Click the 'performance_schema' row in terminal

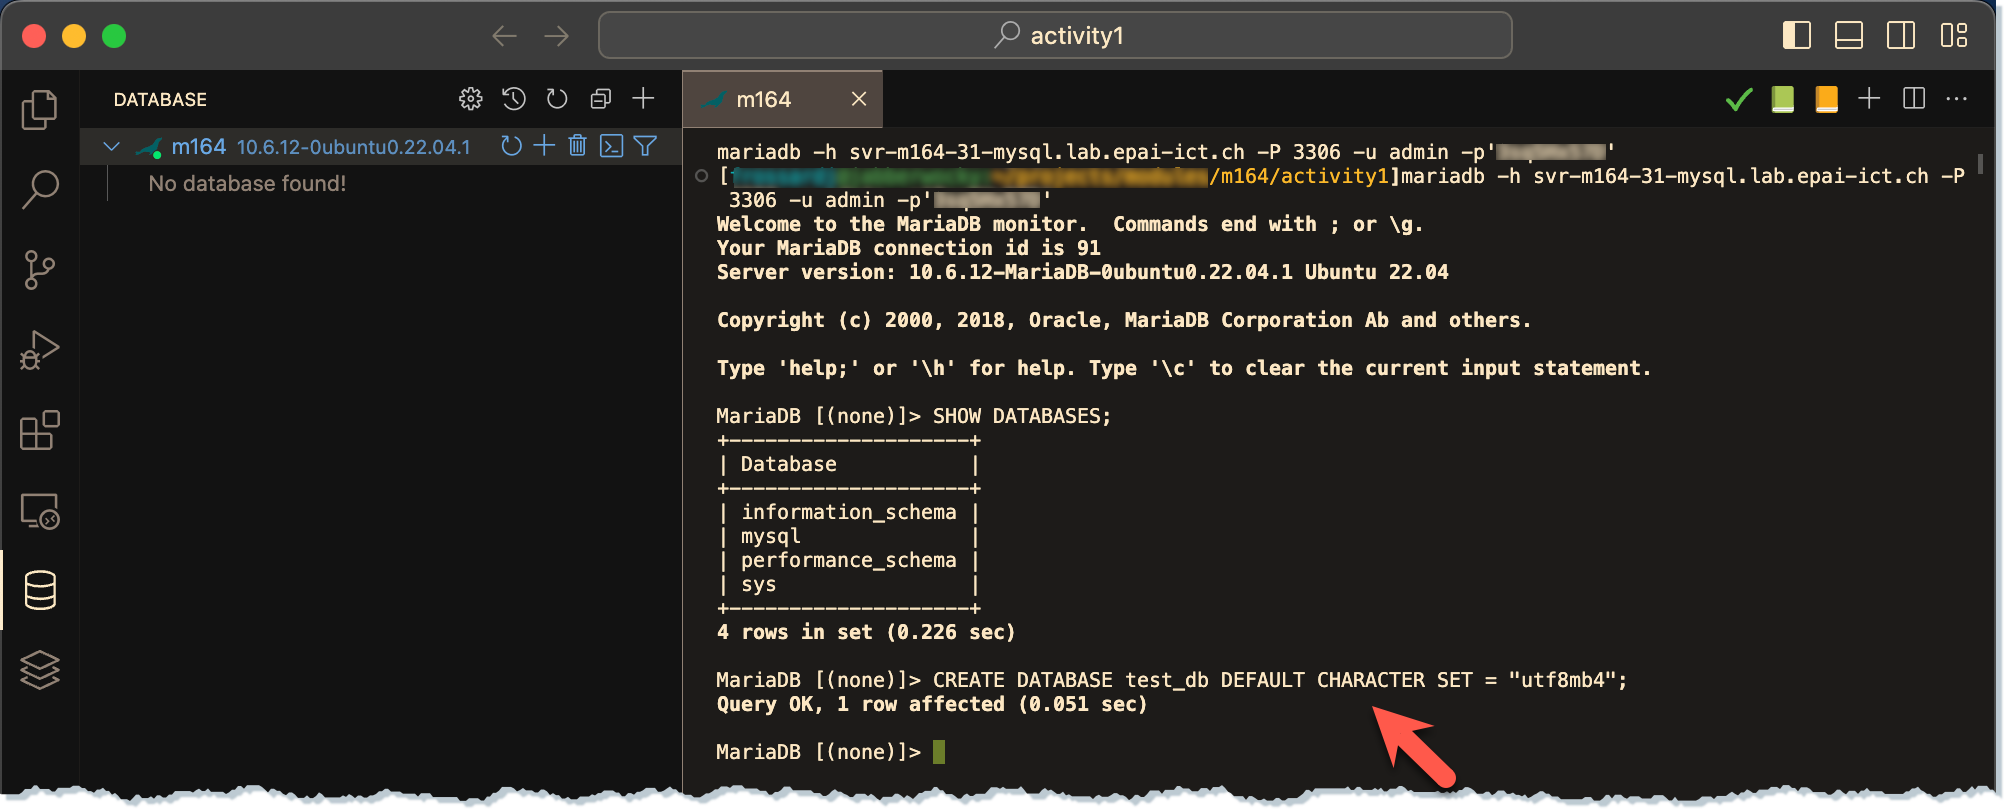click(x=848, y=560)
